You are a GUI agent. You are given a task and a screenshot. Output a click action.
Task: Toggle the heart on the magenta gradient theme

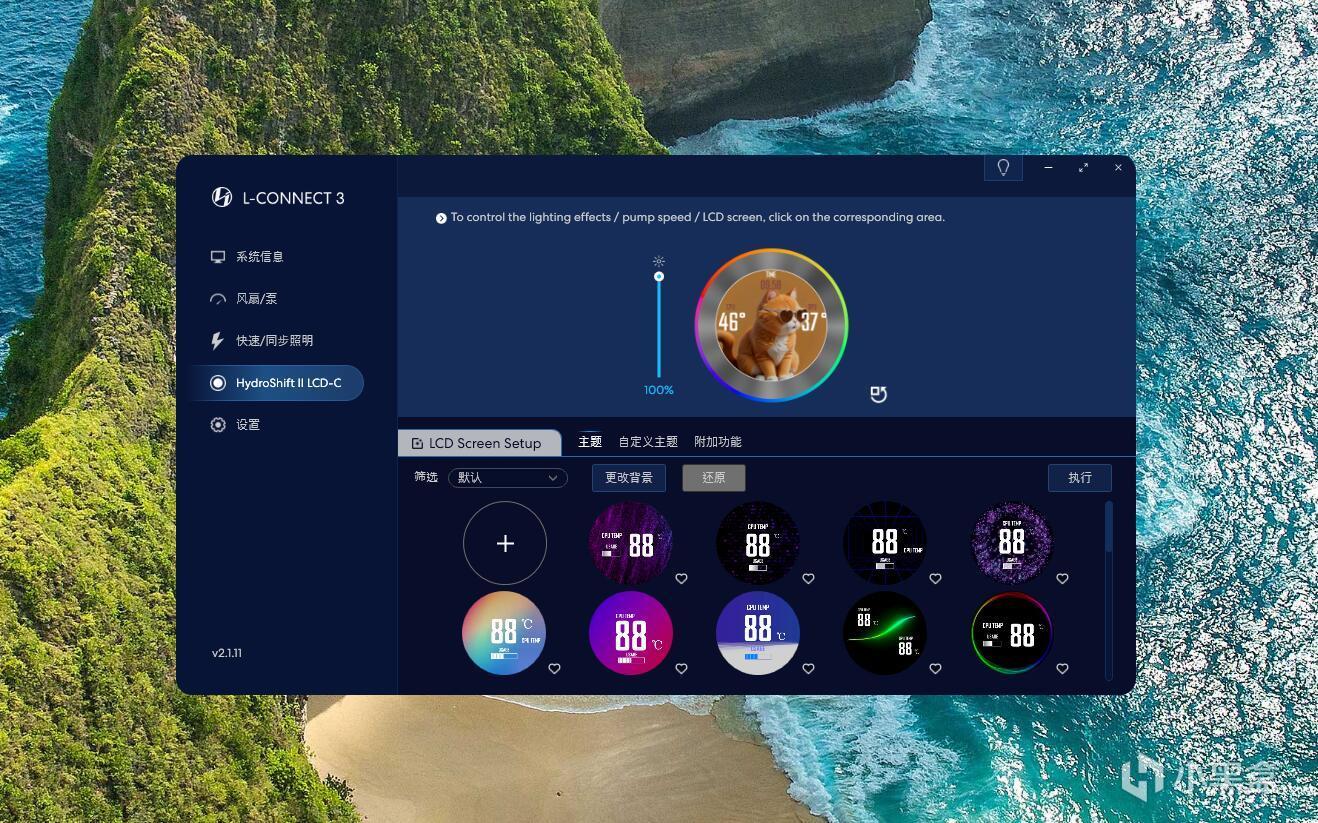[681, 668]
